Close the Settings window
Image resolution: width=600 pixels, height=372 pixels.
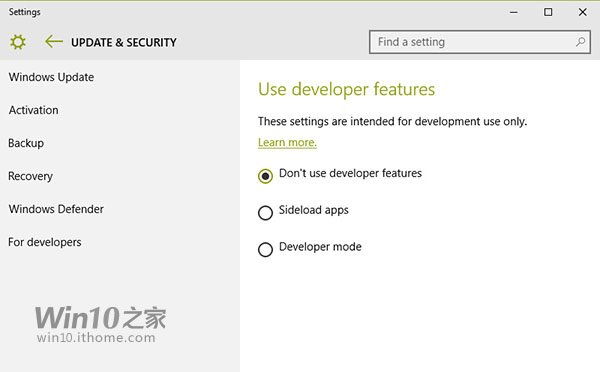[582, 12]
